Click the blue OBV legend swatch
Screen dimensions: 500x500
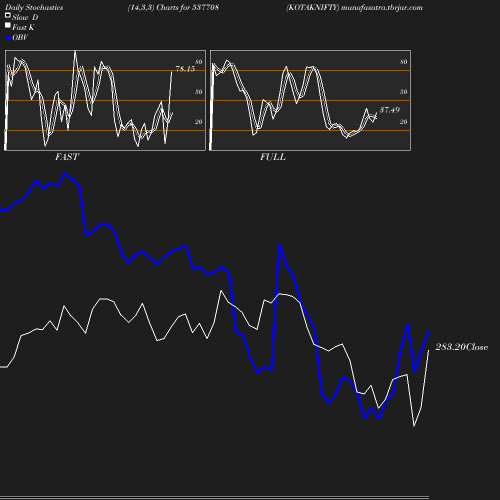[x=8, y=38]
